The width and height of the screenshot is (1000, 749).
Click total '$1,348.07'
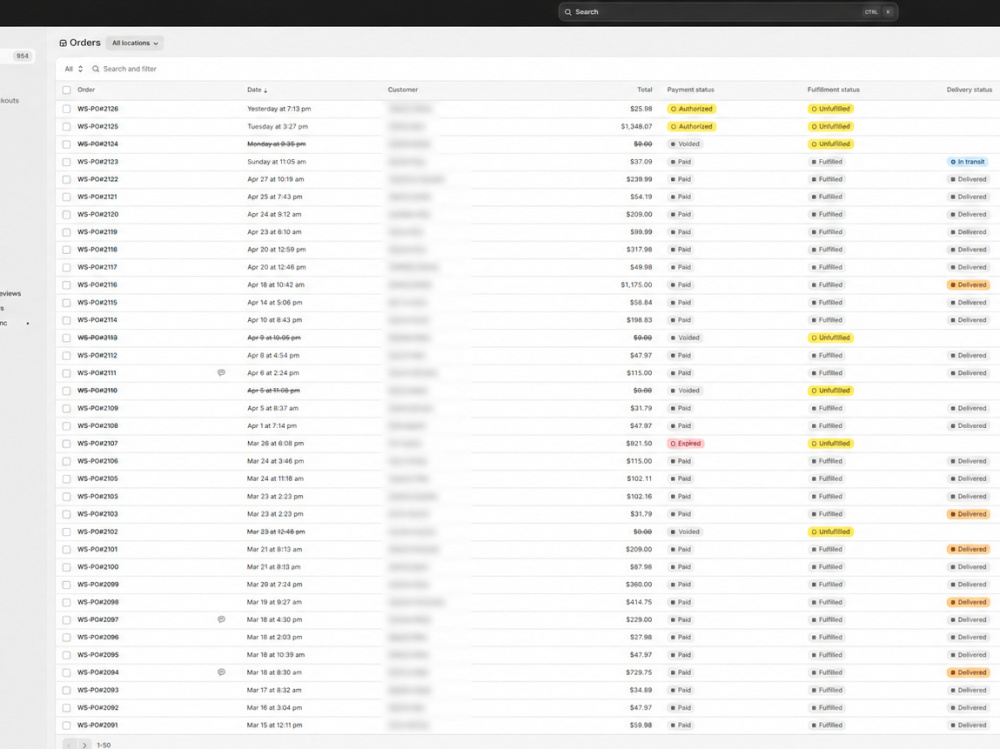point(636,127)
